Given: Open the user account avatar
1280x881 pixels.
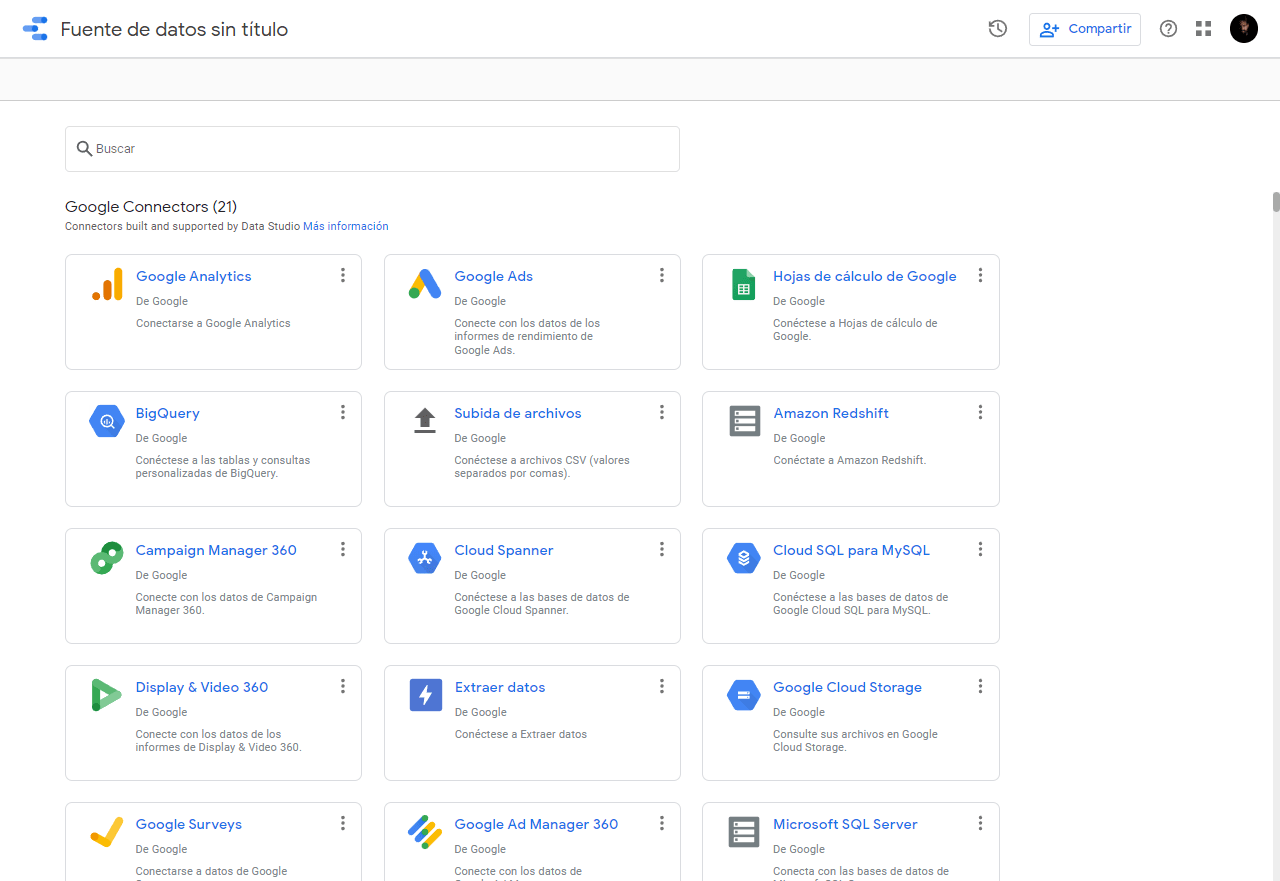Looking at the screenshot, I should coord(1244,29).
